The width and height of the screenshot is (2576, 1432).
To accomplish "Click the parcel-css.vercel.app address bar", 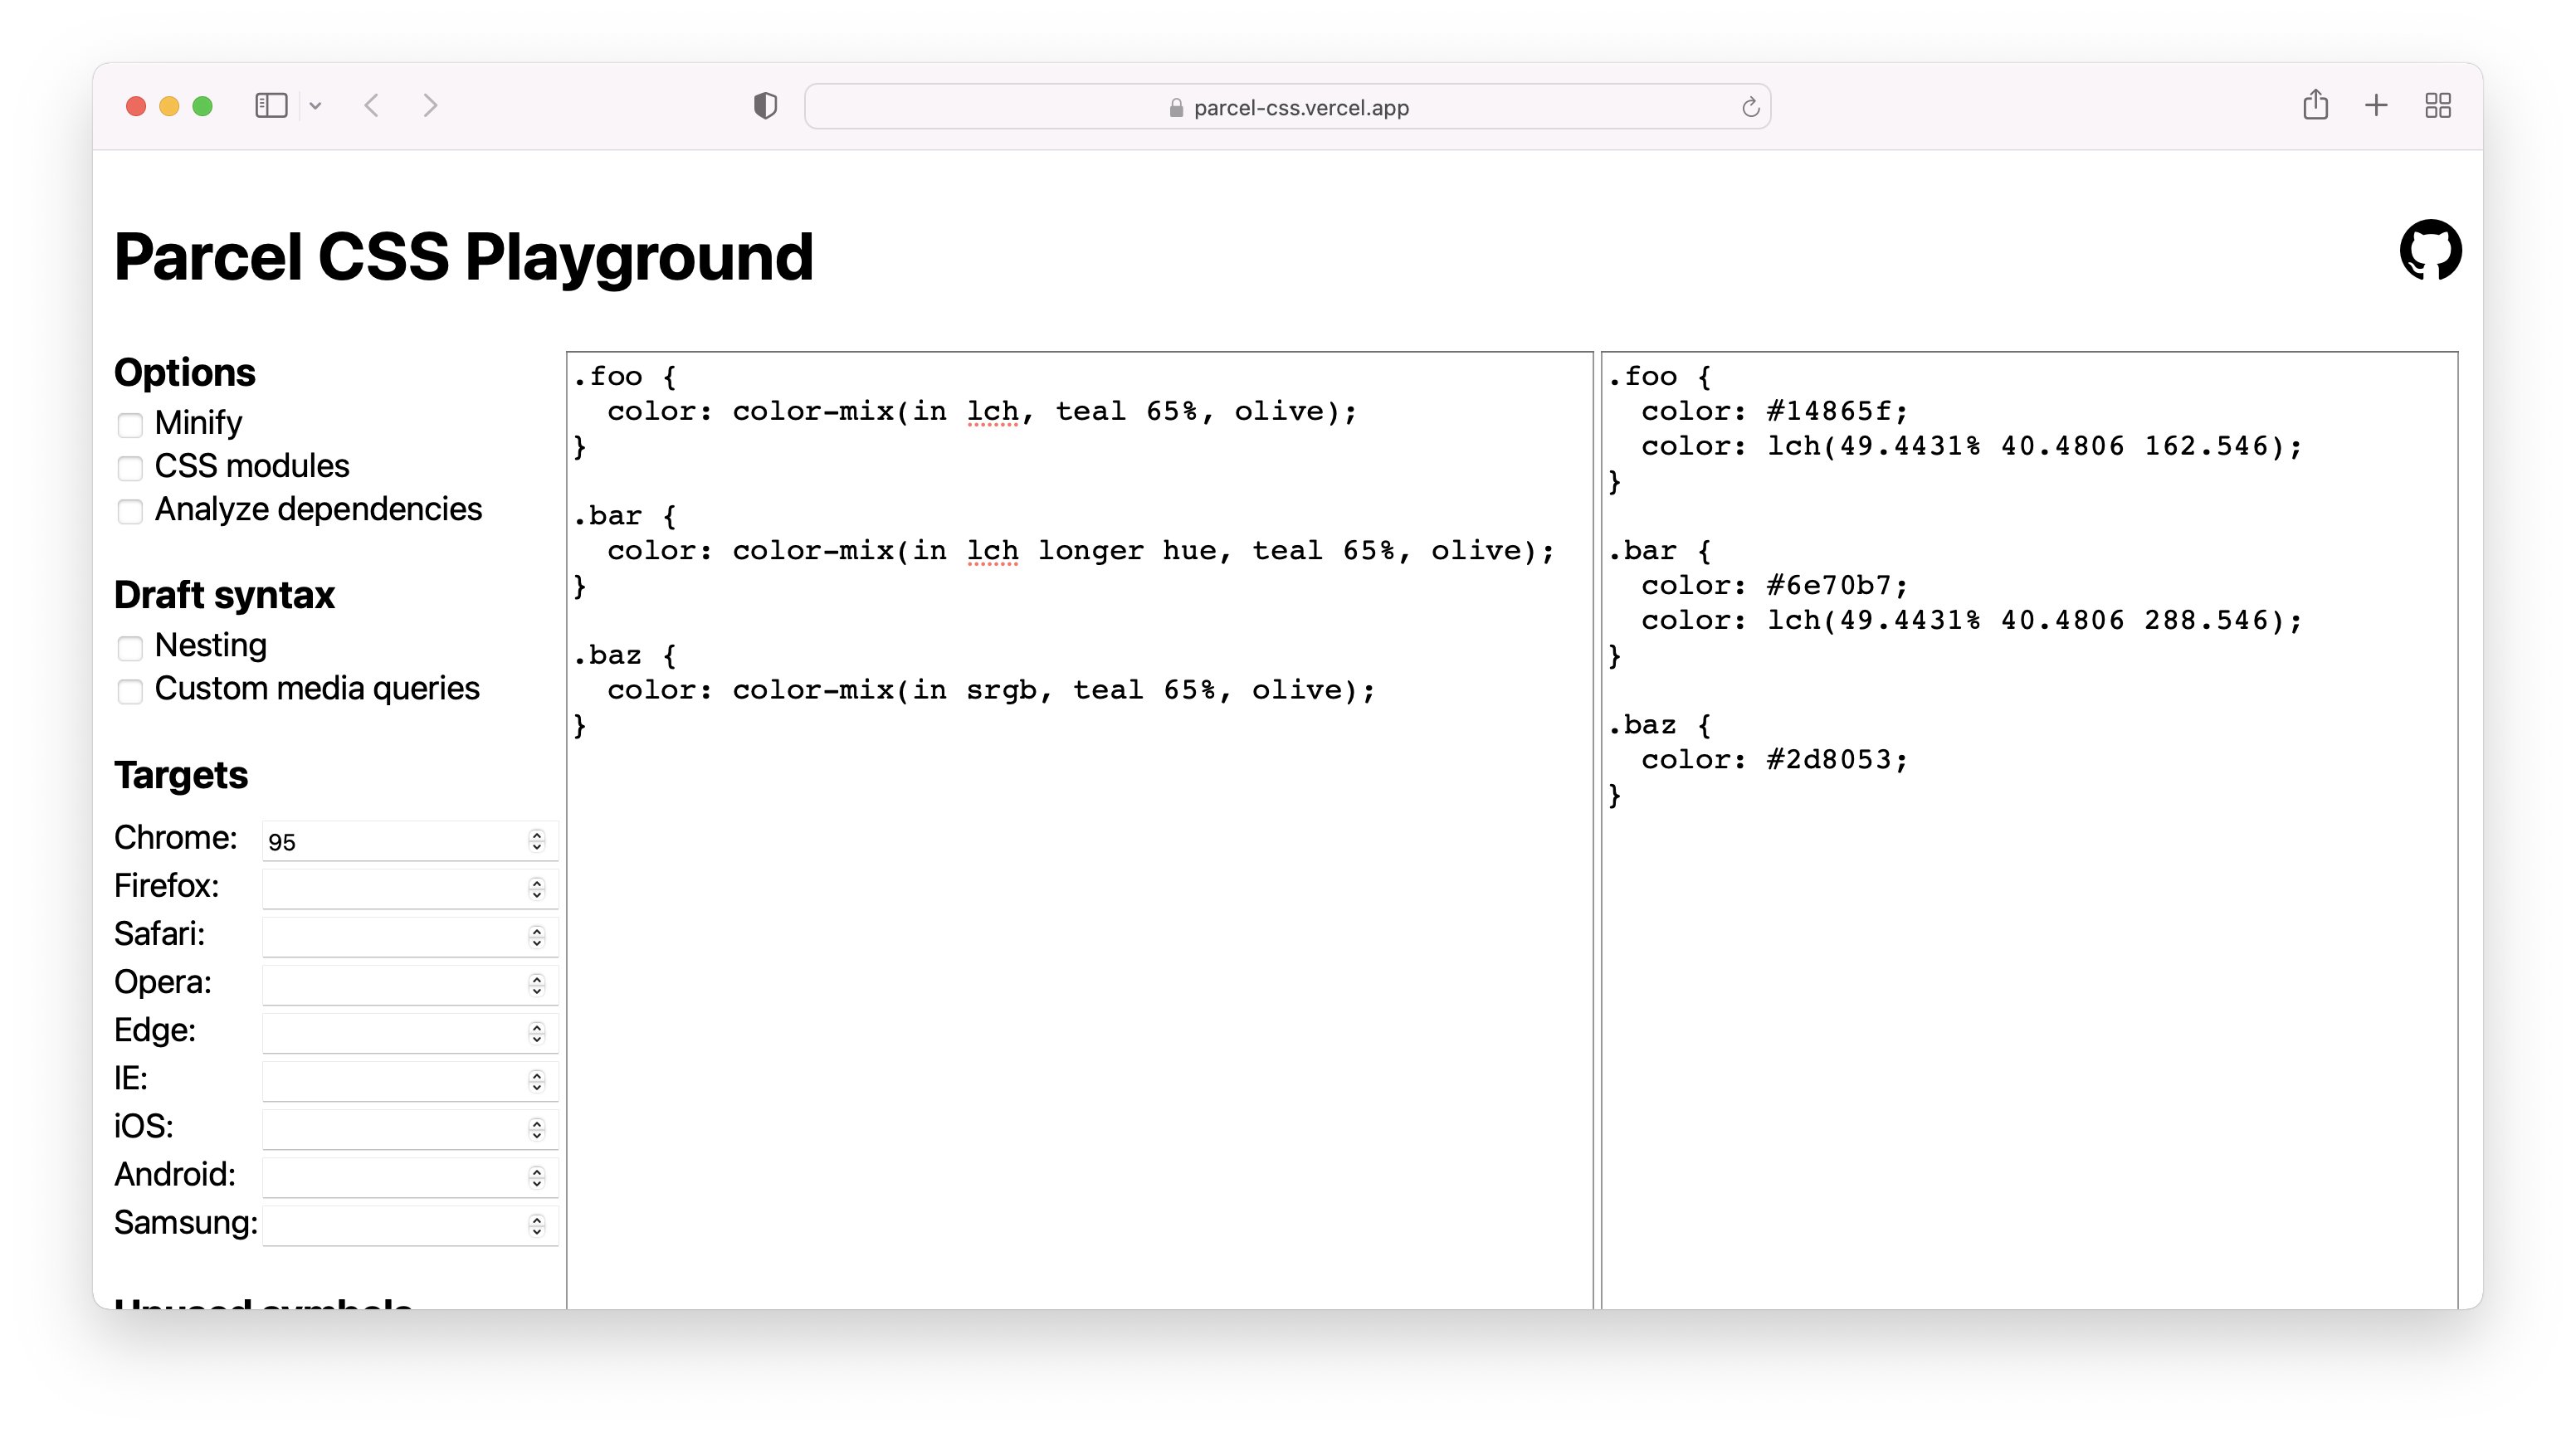I will tap(1286, 107).
